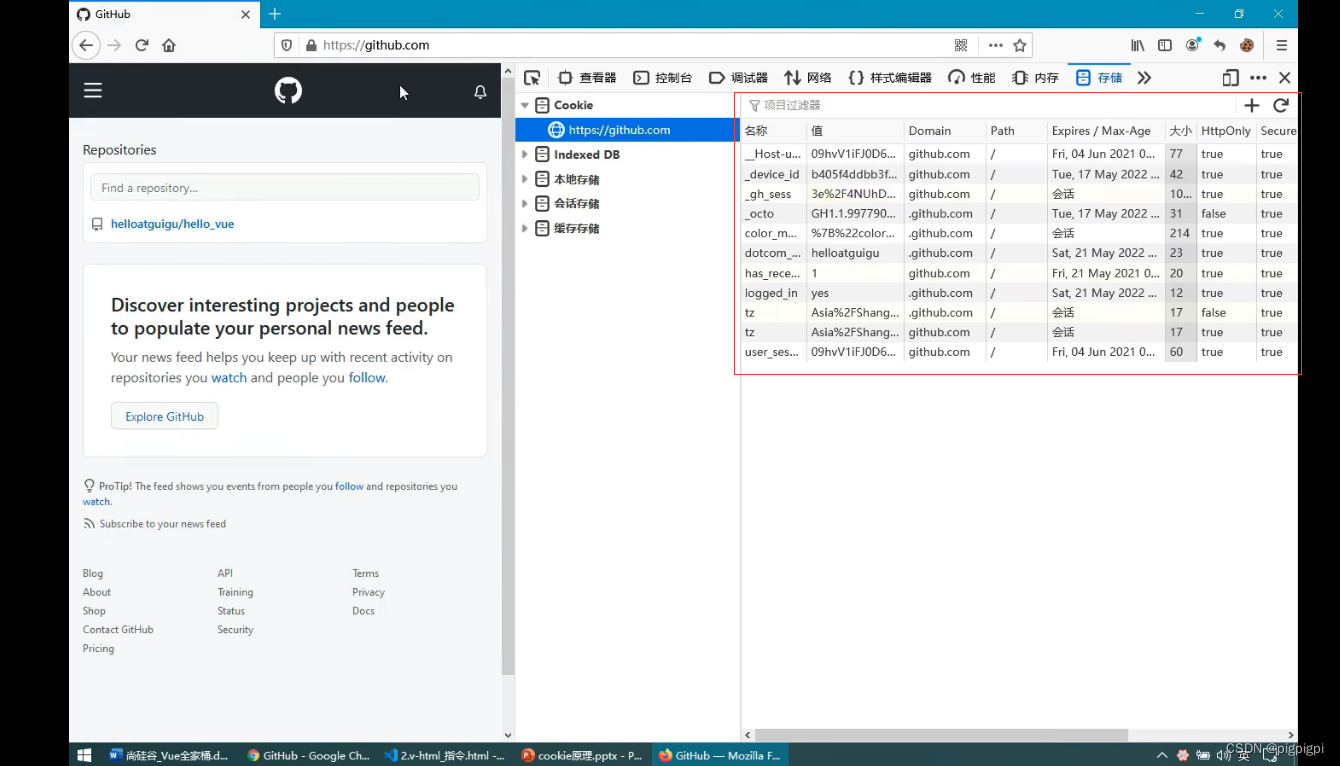1340x766 pixels.
Task: Switch to PowerPoint cookie presentation in taskbar
Action: 582,755
